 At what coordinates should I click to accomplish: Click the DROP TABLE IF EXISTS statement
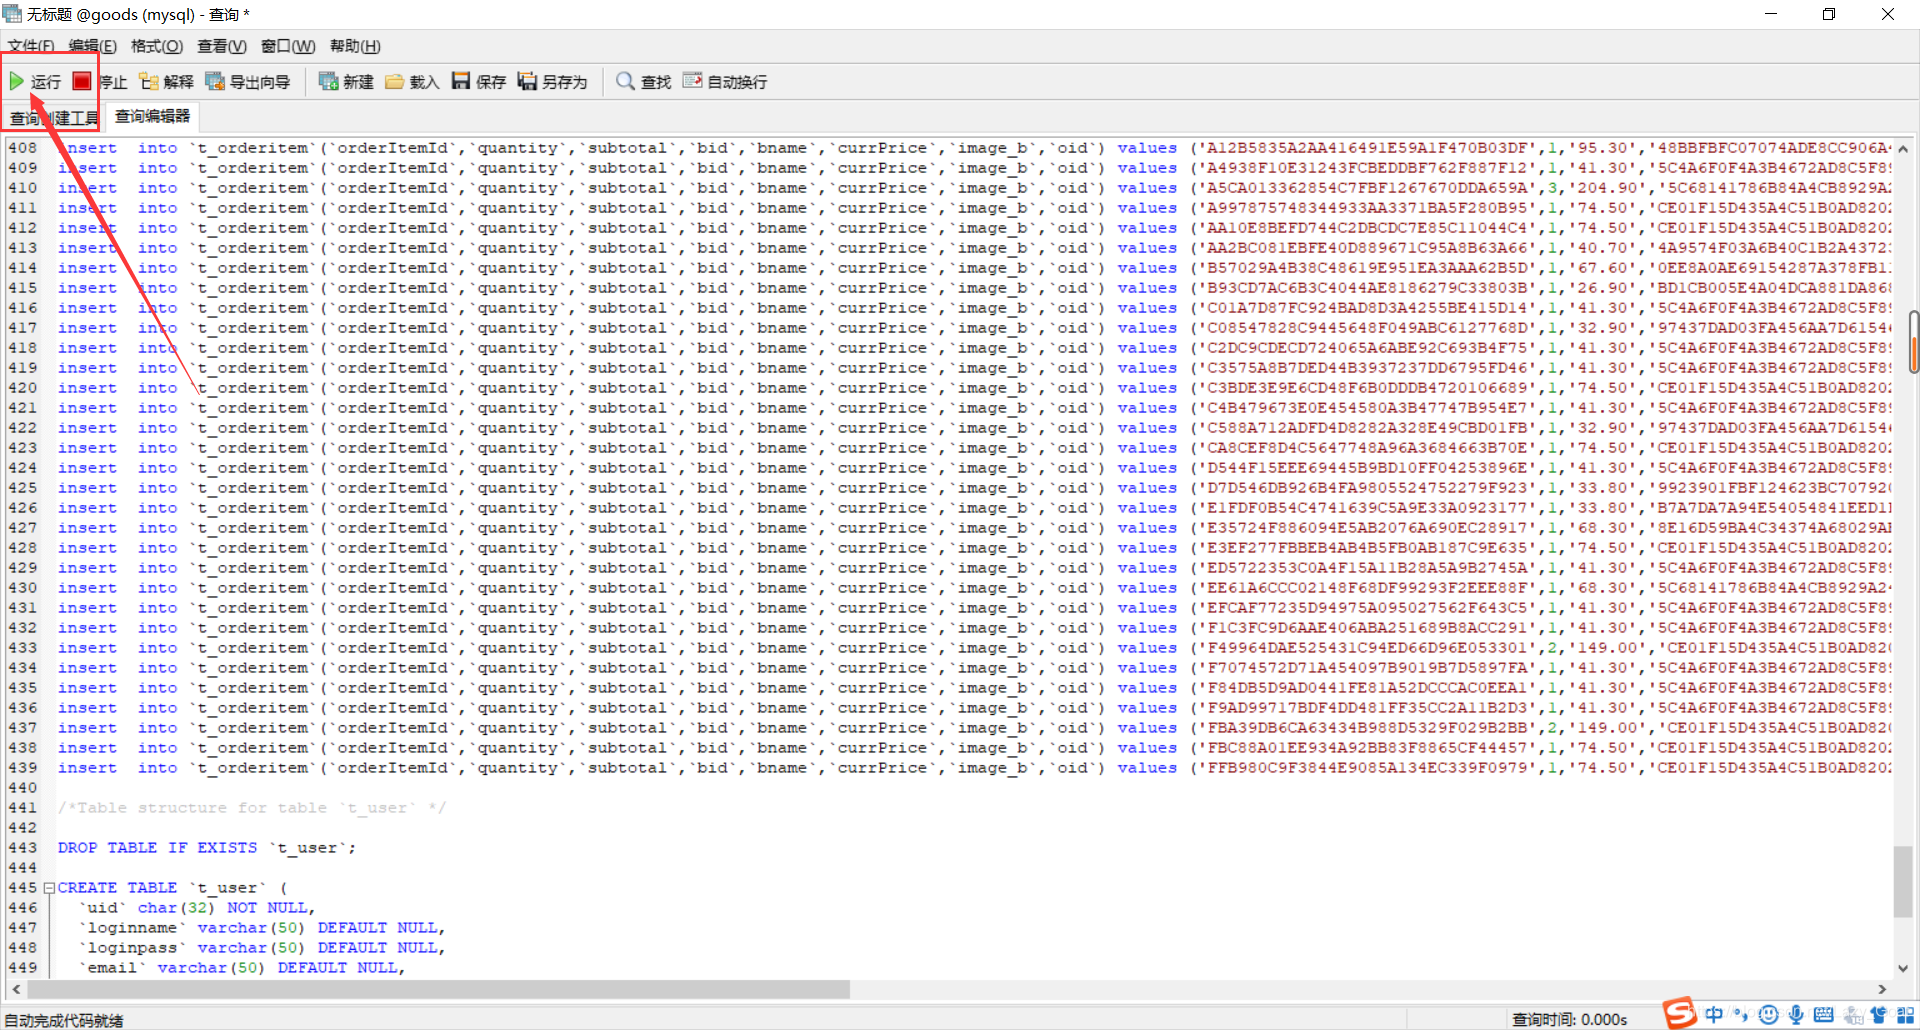(207, 848)
